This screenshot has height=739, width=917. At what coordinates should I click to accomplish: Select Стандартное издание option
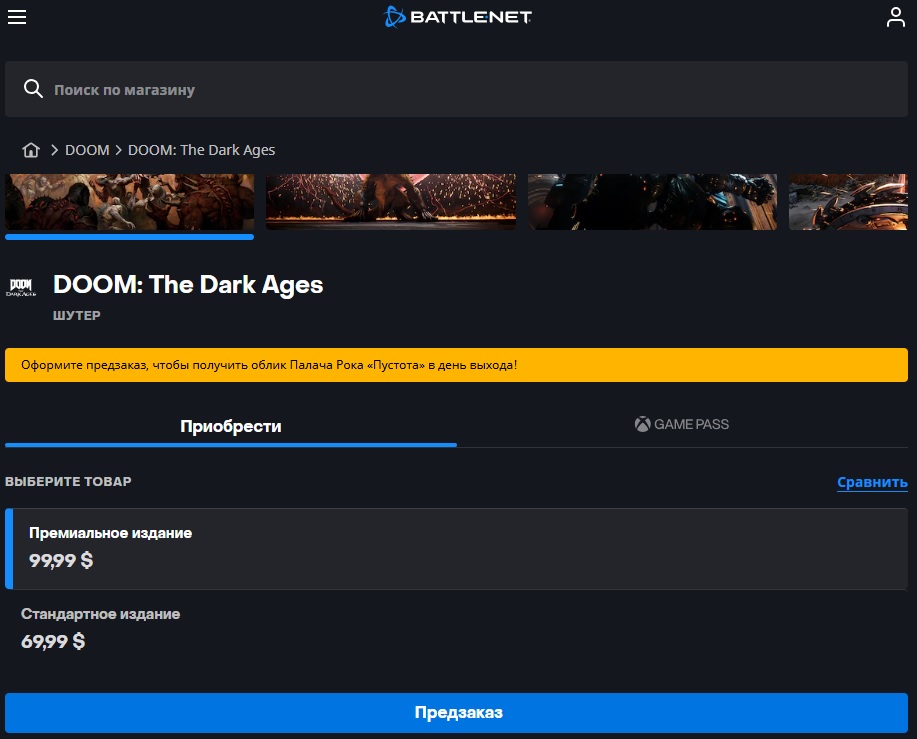pos(456,629)
